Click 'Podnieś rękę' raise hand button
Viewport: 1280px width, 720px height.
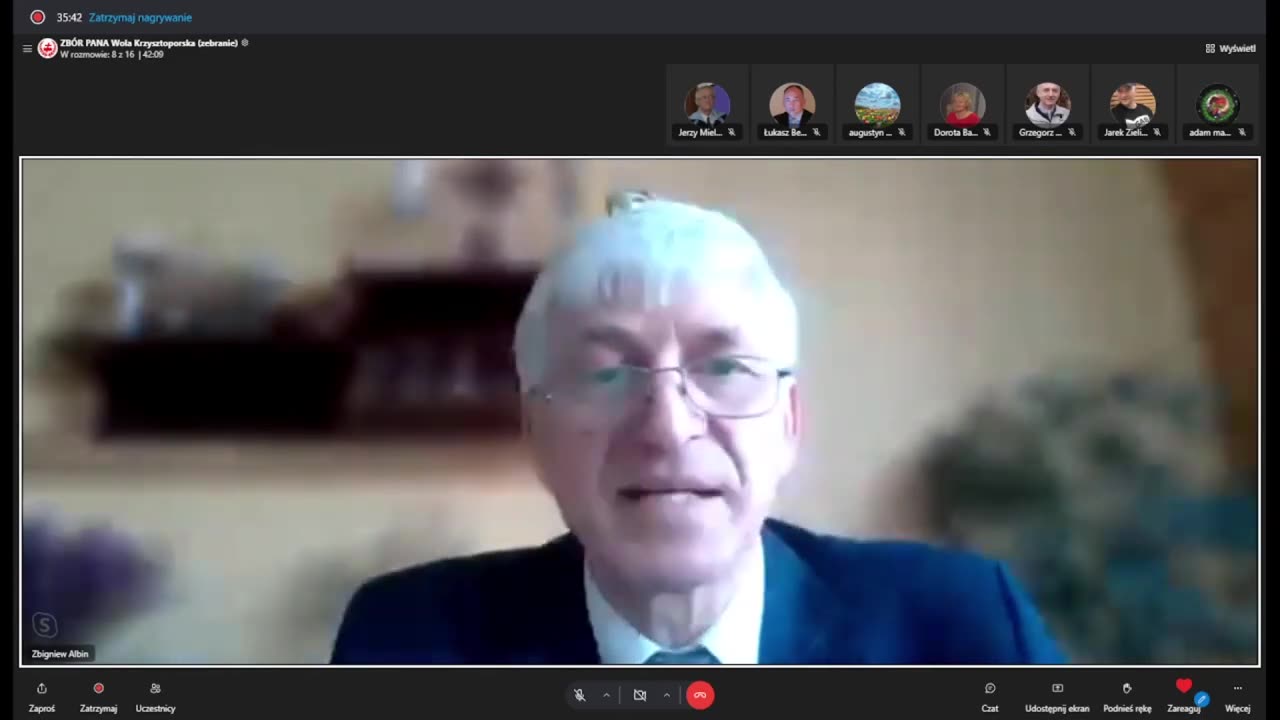coord(1127,697)
